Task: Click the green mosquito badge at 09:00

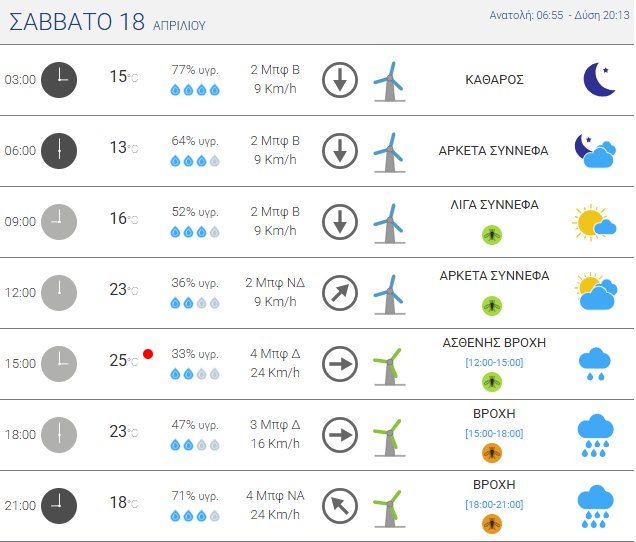Action: click(491, 234)
